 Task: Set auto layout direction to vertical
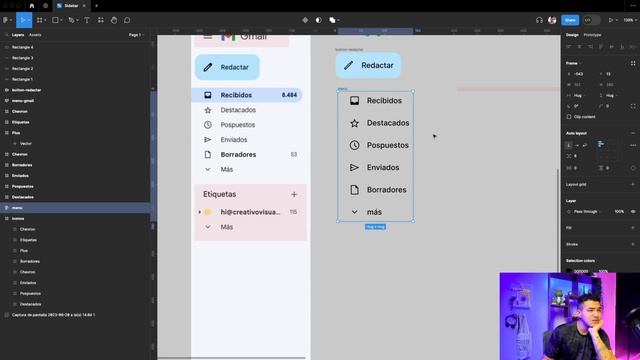(569, 145)
